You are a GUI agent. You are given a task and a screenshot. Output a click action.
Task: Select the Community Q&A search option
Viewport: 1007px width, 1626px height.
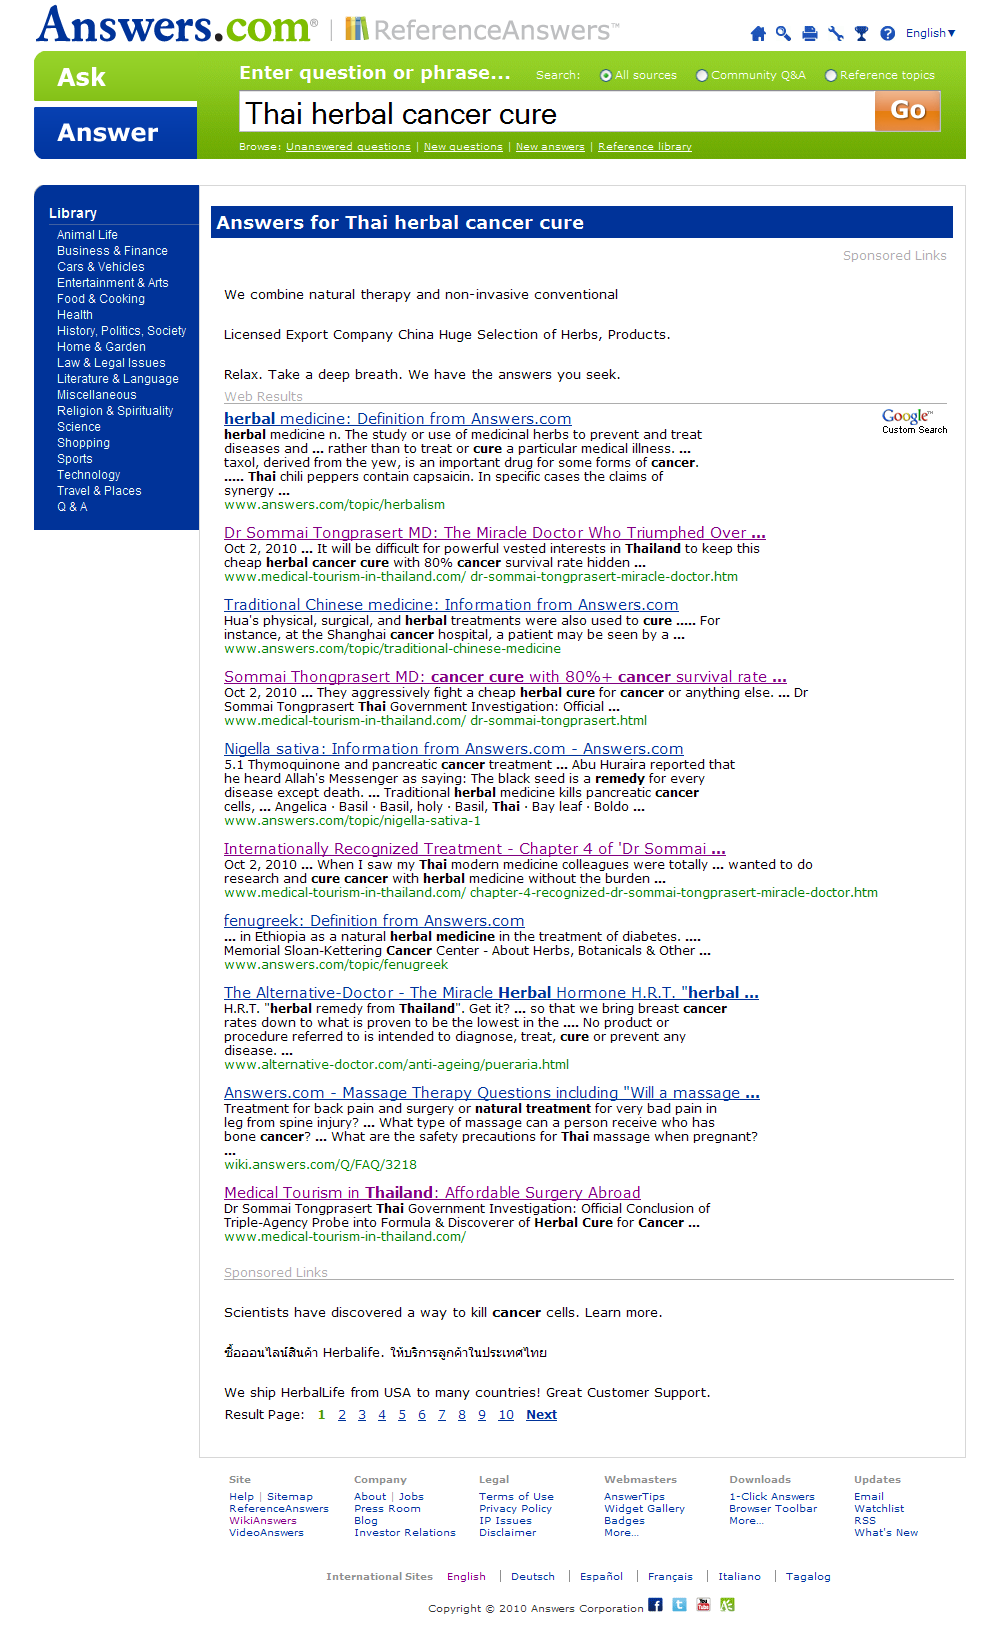(x=702, y=76)
